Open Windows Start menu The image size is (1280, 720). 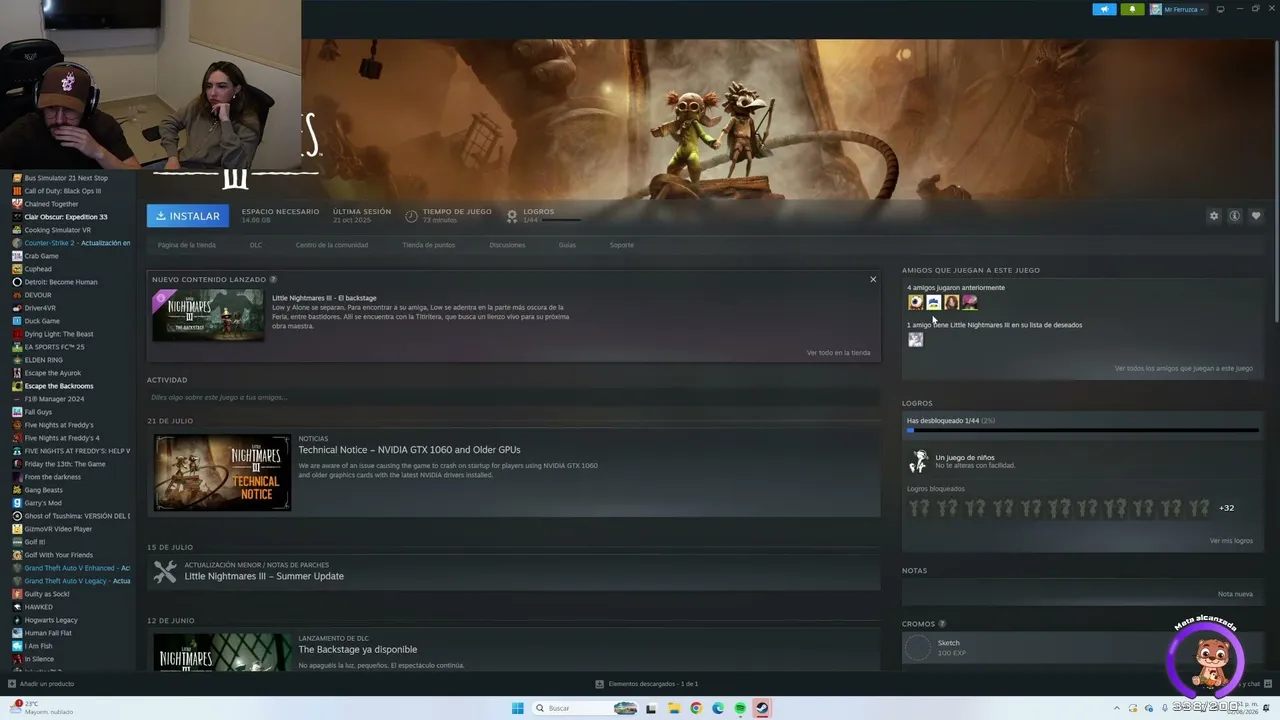point(517,708)
